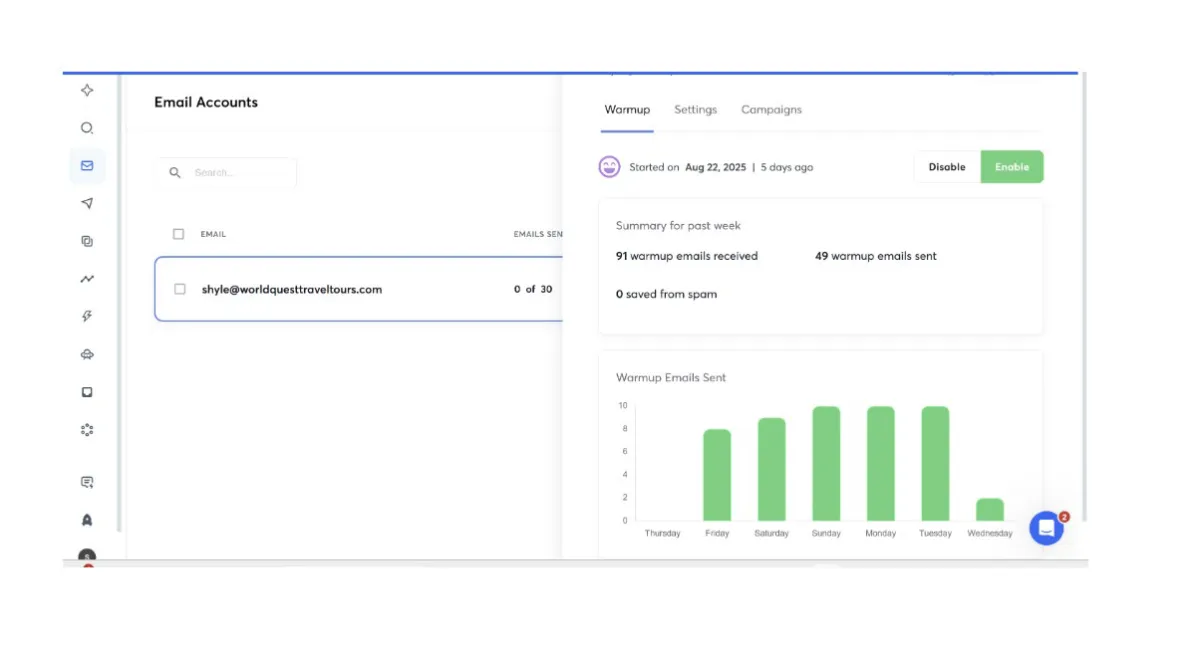Click the Analytics trend line sidebar icon
This screenshot has height=657, width=1200.
[x=87, y=279]
